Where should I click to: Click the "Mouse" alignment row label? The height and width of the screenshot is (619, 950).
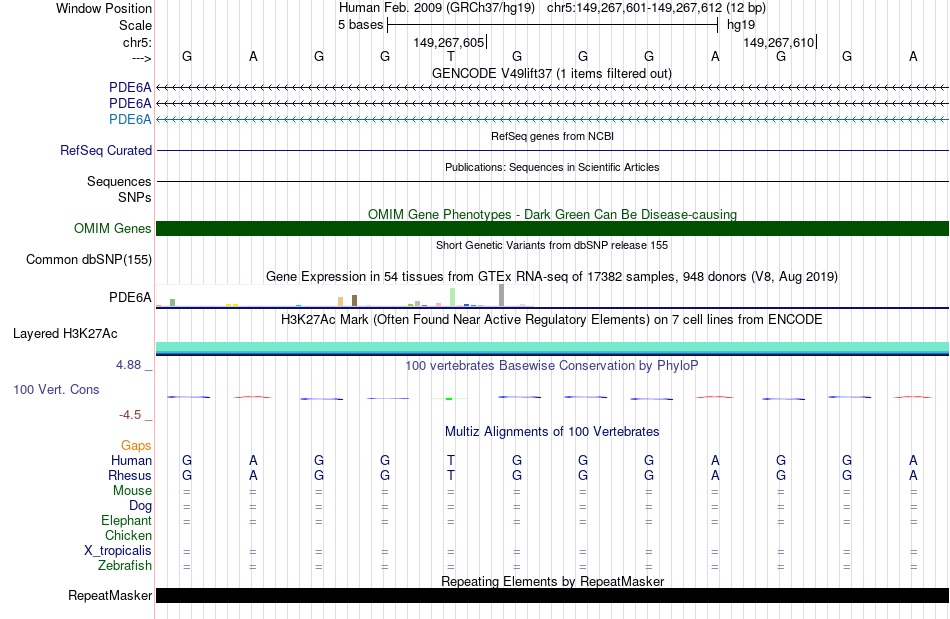click(132, 491)
